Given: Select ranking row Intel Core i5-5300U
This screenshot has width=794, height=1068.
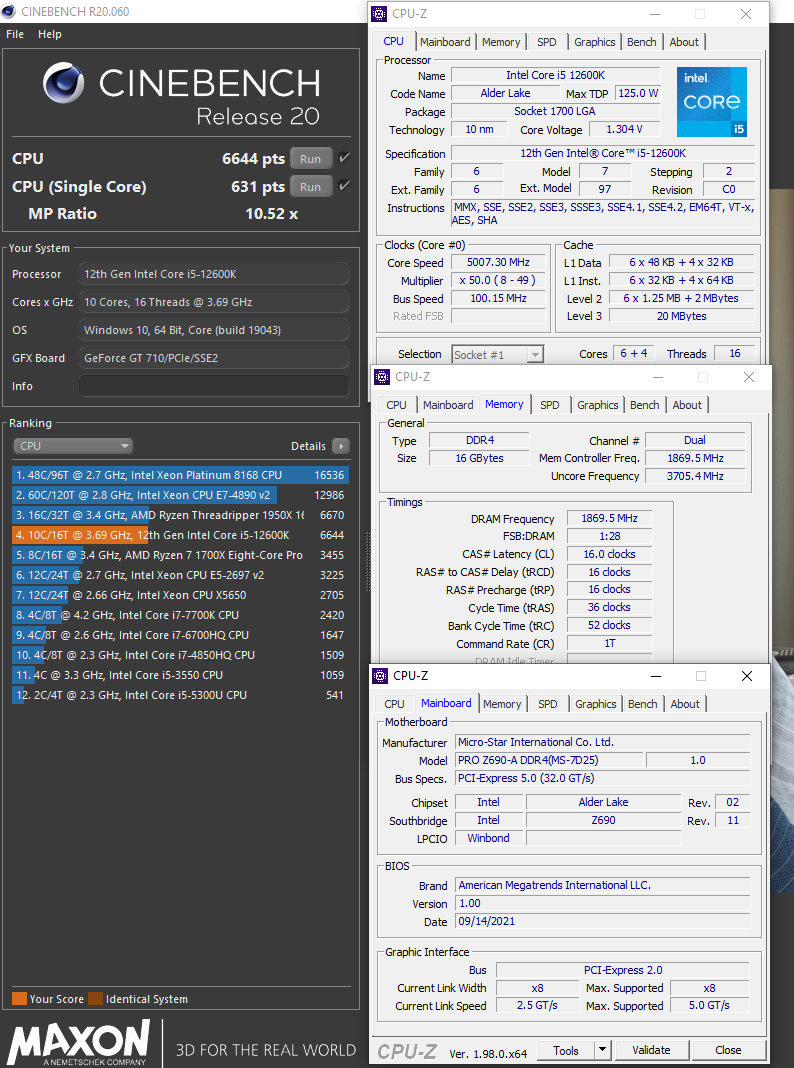Looking at the screenshot, I should tap(180, 695).
